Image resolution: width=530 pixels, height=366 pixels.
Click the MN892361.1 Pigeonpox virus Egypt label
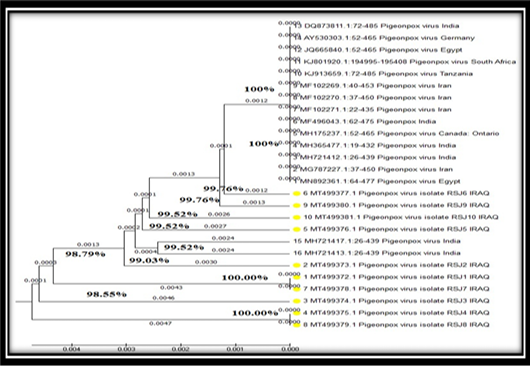(377, 181)
